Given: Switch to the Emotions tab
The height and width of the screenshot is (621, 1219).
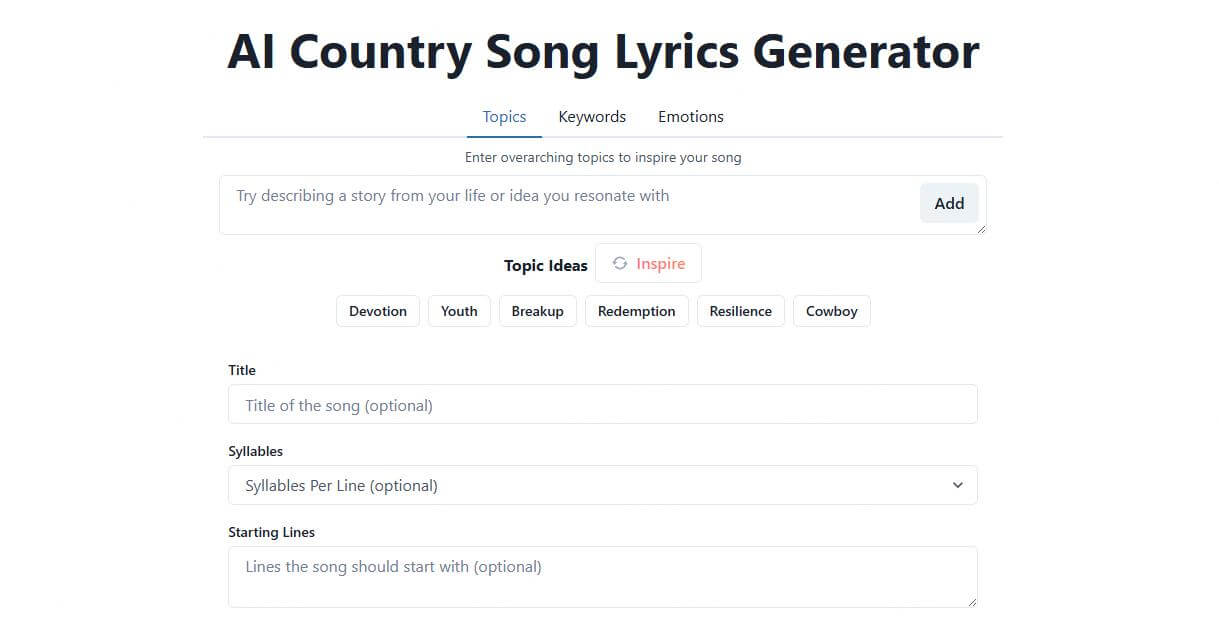Looking at the screenshot, I should [x=690, y=116].
